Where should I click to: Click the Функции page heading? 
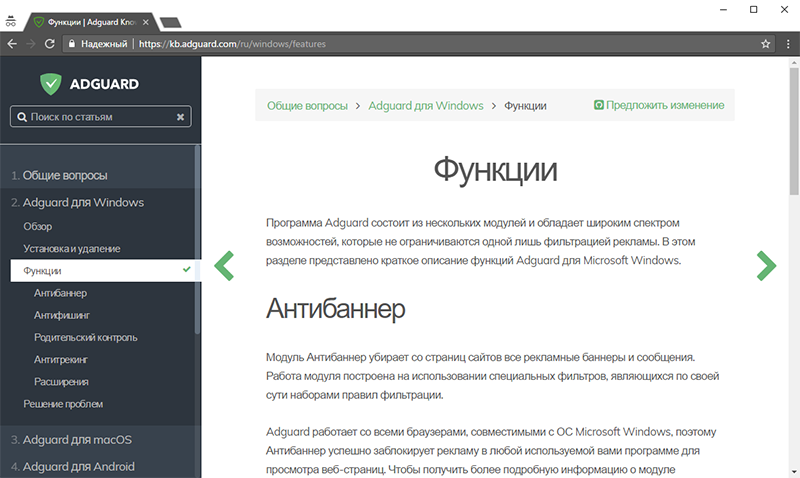[x=495, y=170]
